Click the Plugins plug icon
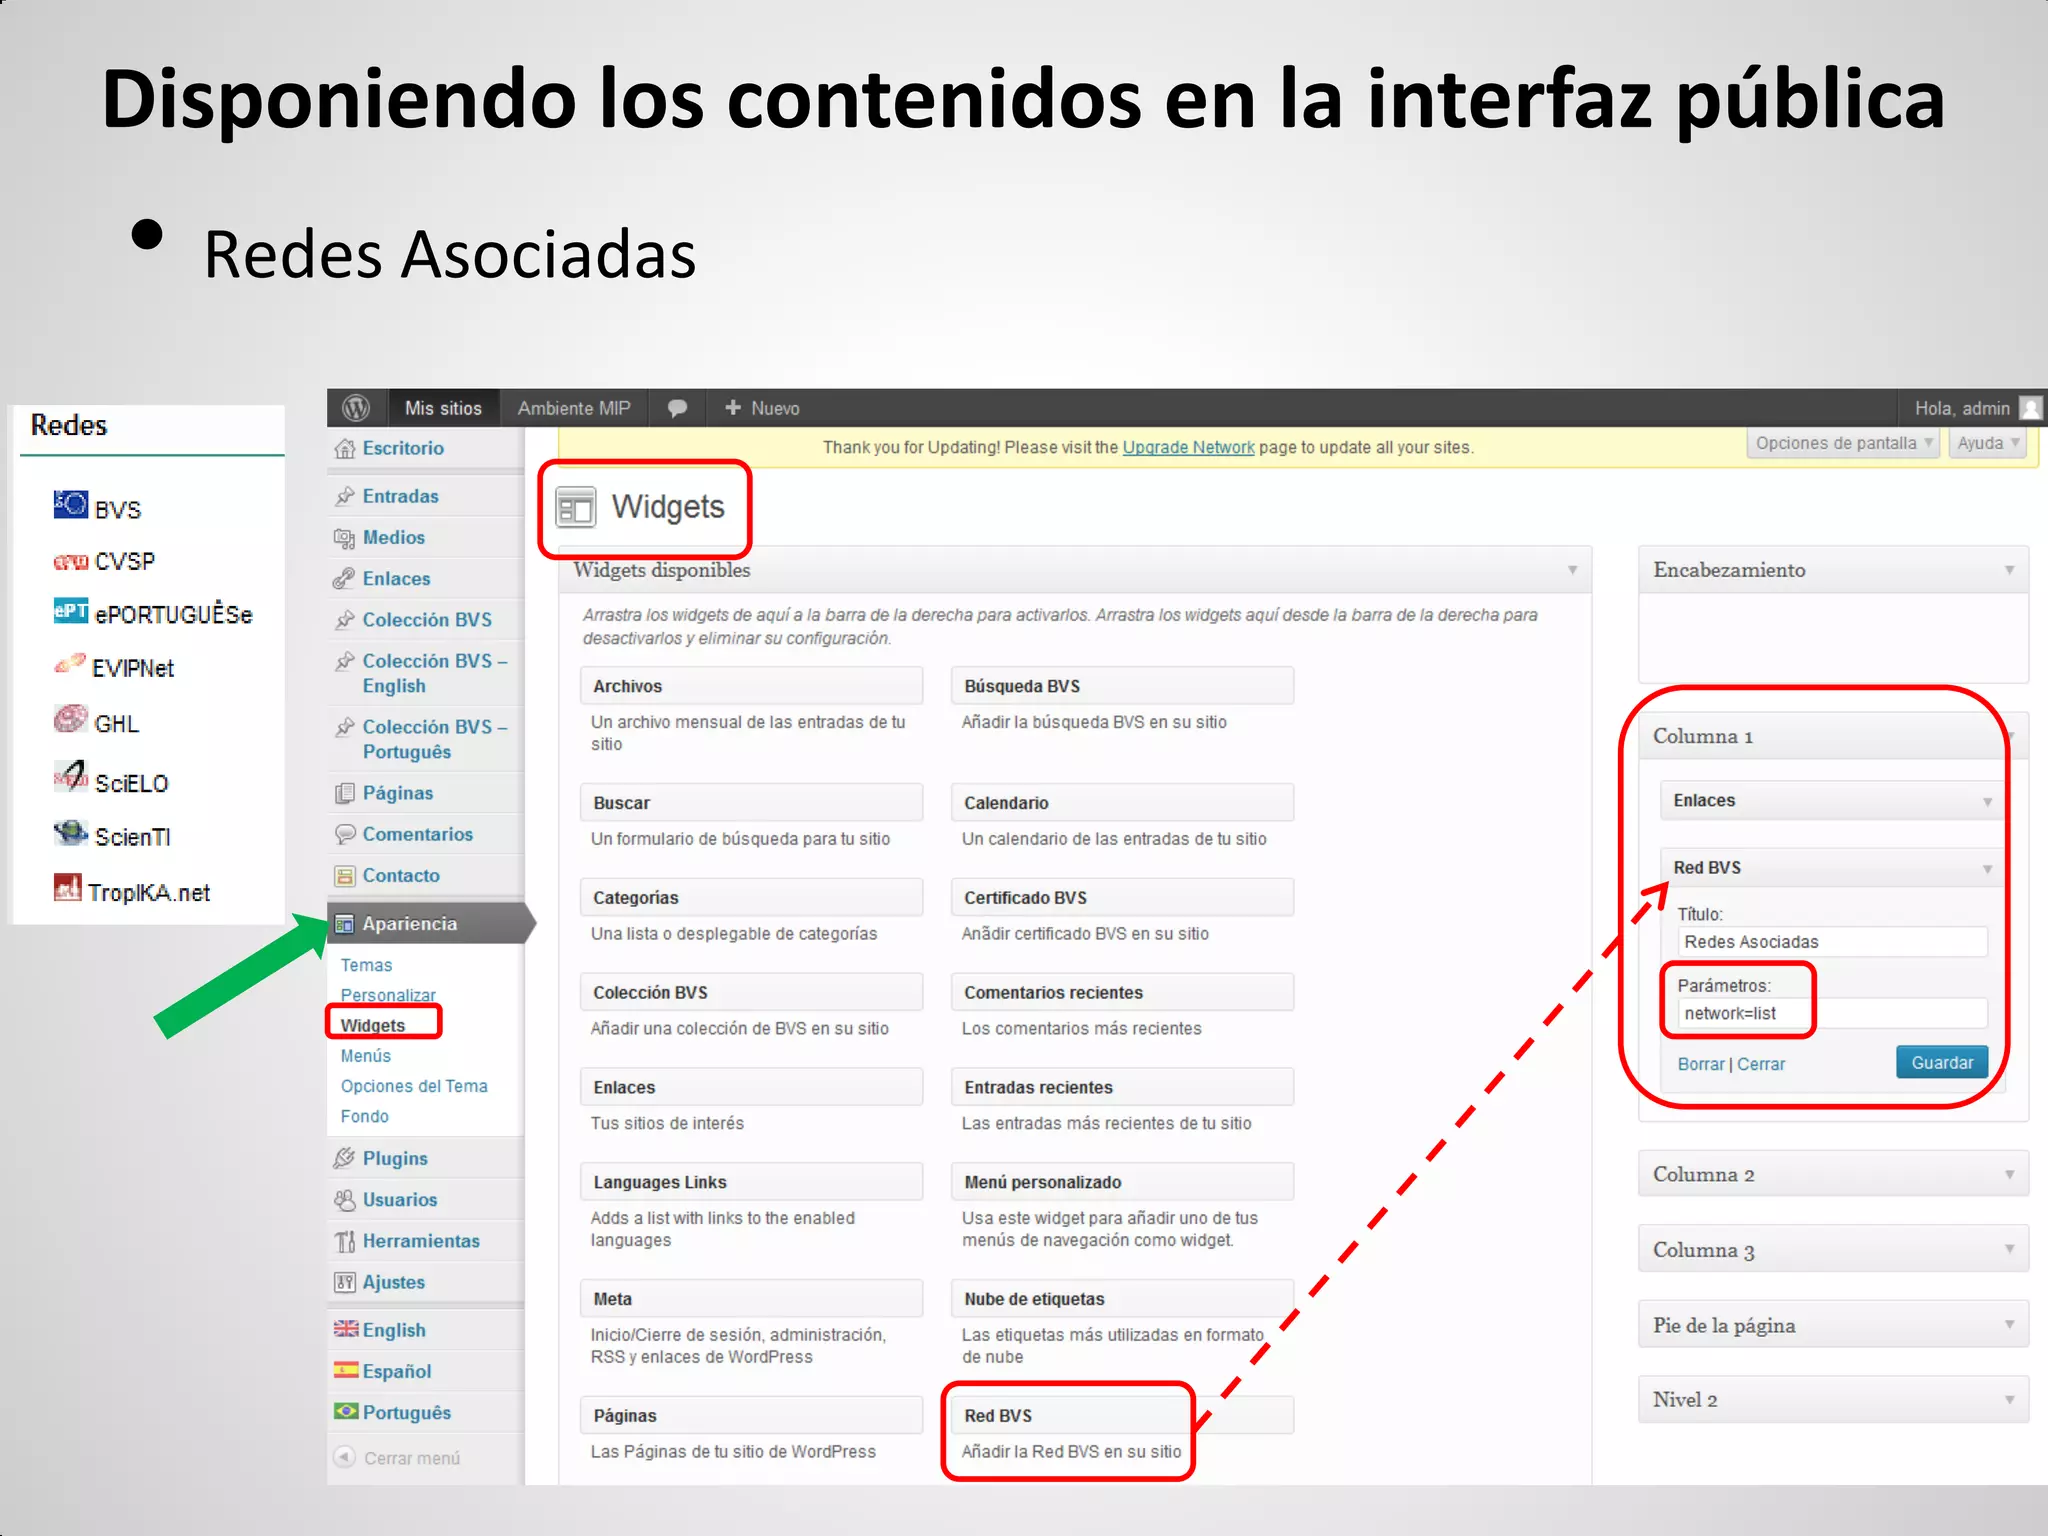The image size is (2048, 1536). [x=345, y=1158]
